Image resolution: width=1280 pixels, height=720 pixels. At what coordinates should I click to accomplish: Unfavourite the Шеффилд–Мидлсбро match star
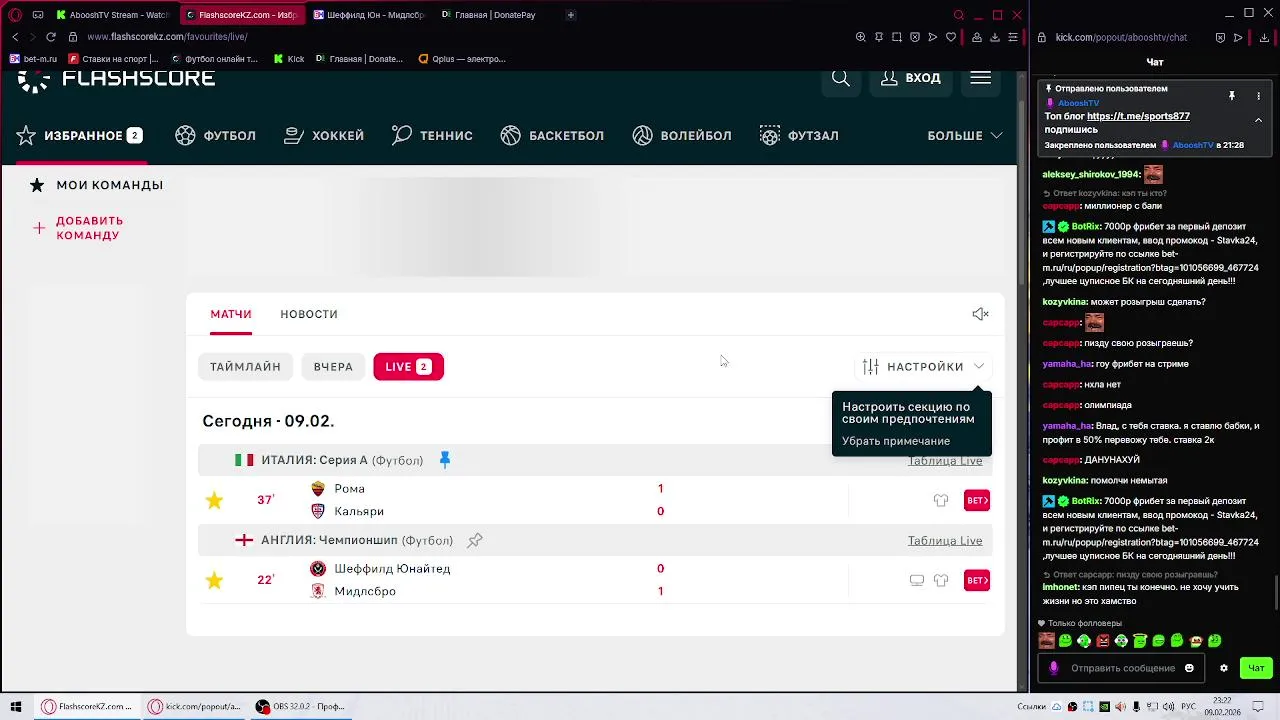pyautogui.click(x=214, y=580)
